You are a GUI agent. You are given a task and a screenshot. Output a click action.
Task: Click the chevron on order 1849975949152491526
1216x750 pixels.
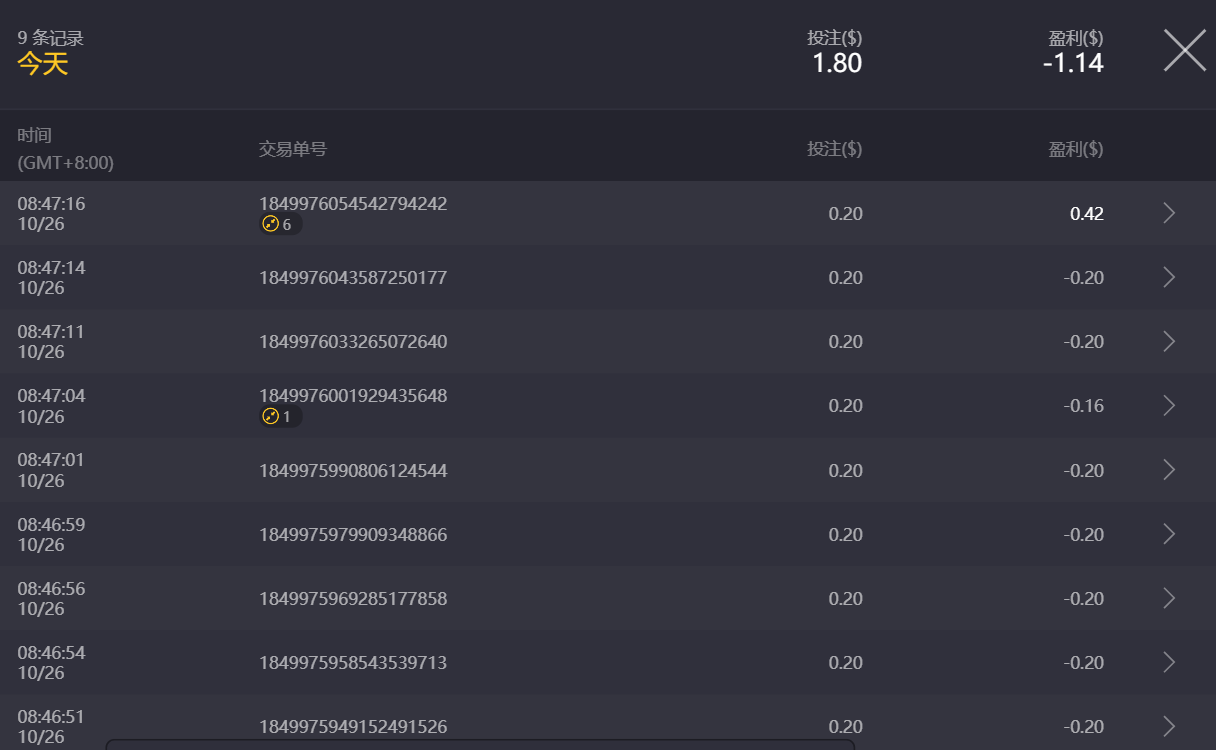[x=1169, y=726]
